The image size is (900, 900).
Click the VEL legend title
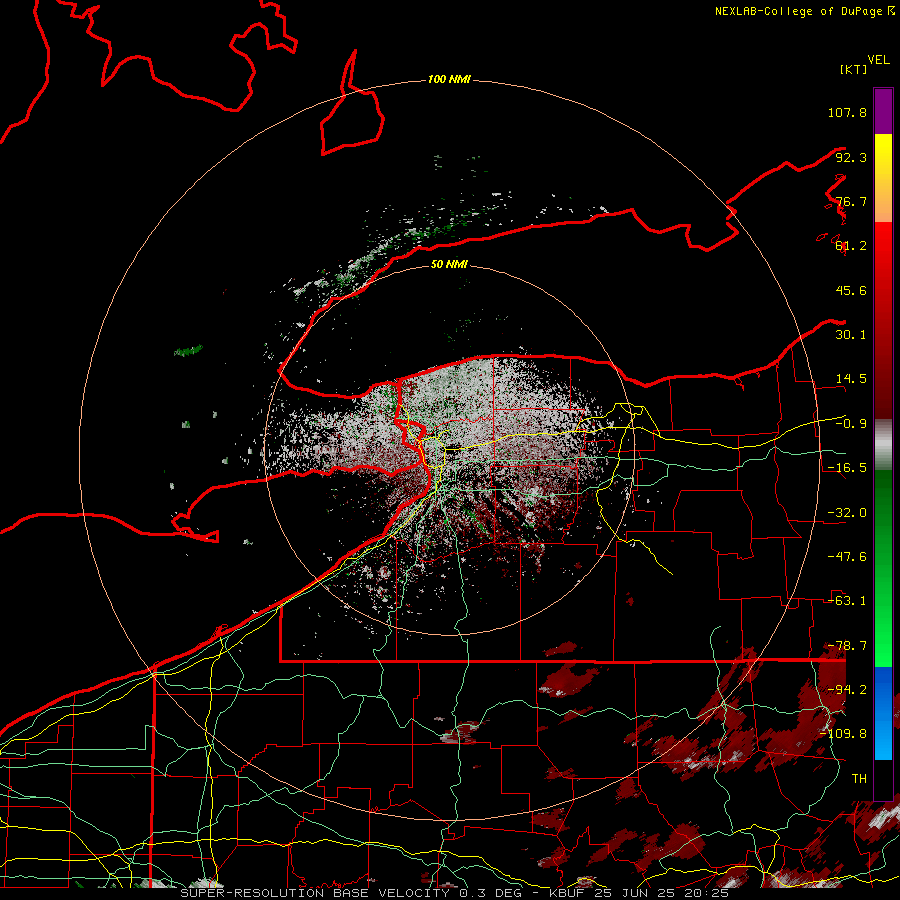(x=878, y=60)
